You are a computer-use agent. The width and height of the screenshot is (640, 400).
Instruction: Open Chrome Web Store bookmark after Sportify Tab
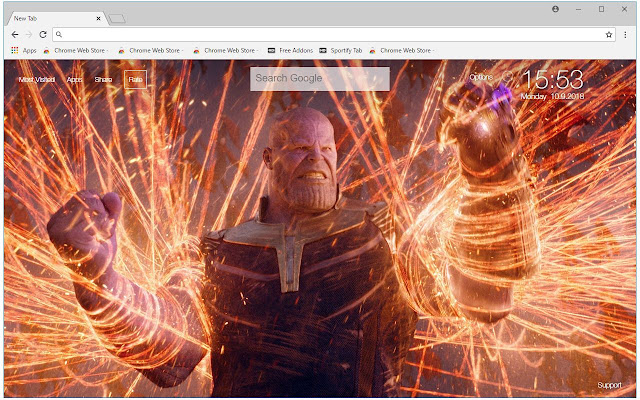coord(402,51)
